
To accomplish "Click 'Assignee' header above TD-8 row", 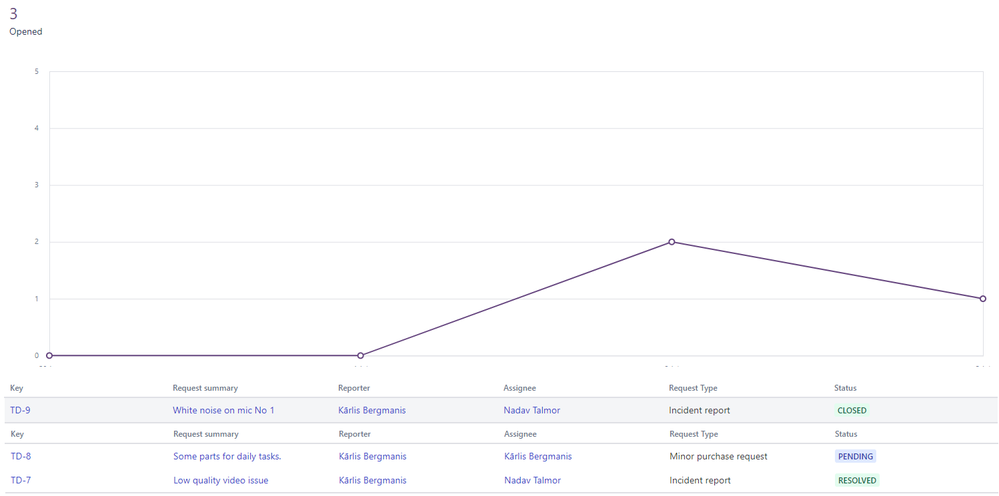I will (521, 434).
